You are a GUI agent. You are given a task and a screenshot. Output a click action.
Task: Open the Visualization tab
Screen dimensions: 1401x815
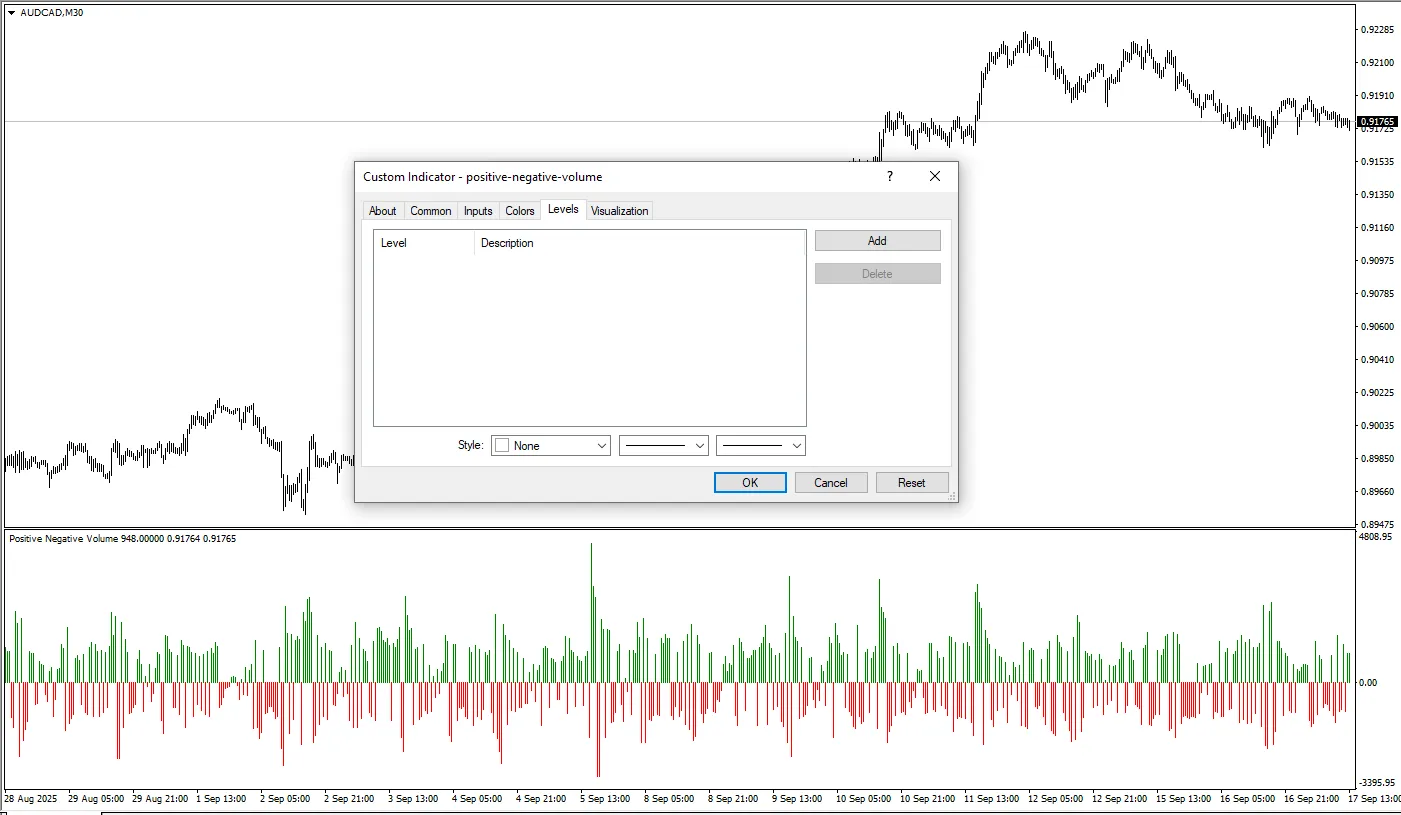620,211
